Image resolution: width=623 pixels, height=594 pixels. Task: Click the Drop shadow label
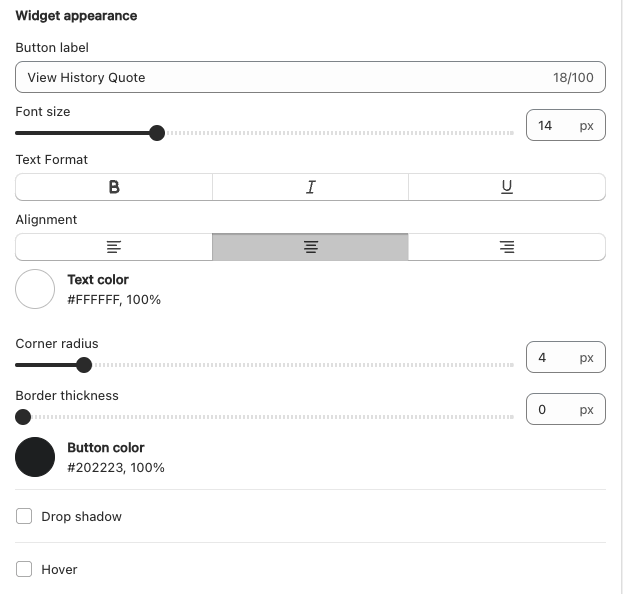[x=81, y=517]
